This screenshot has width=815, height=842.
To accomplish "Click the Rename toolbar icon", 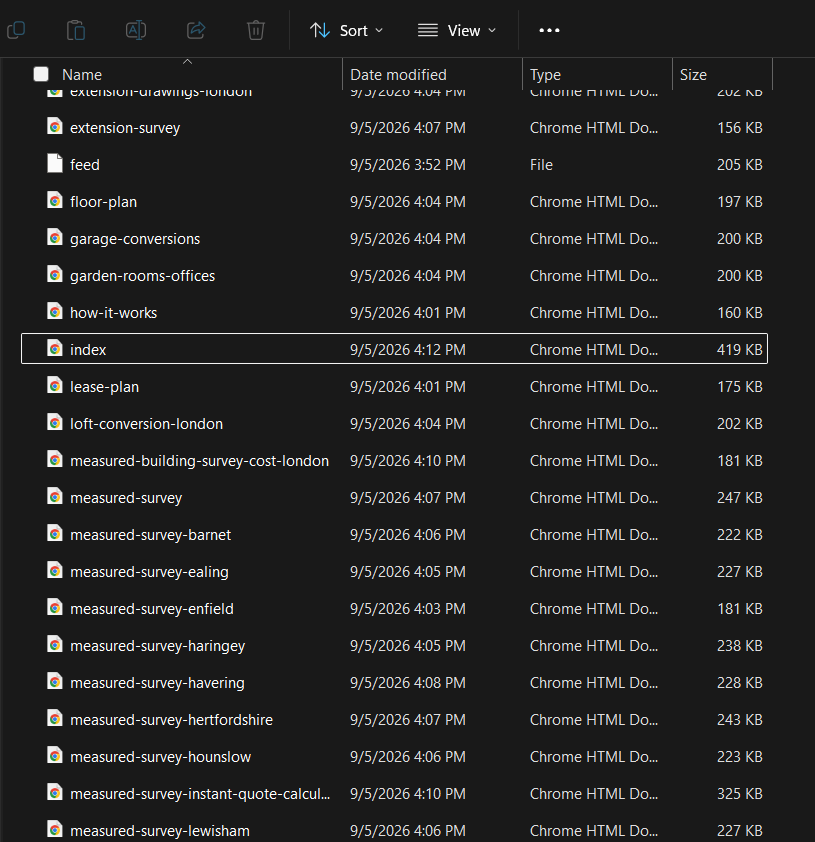I will pos(136,30).
